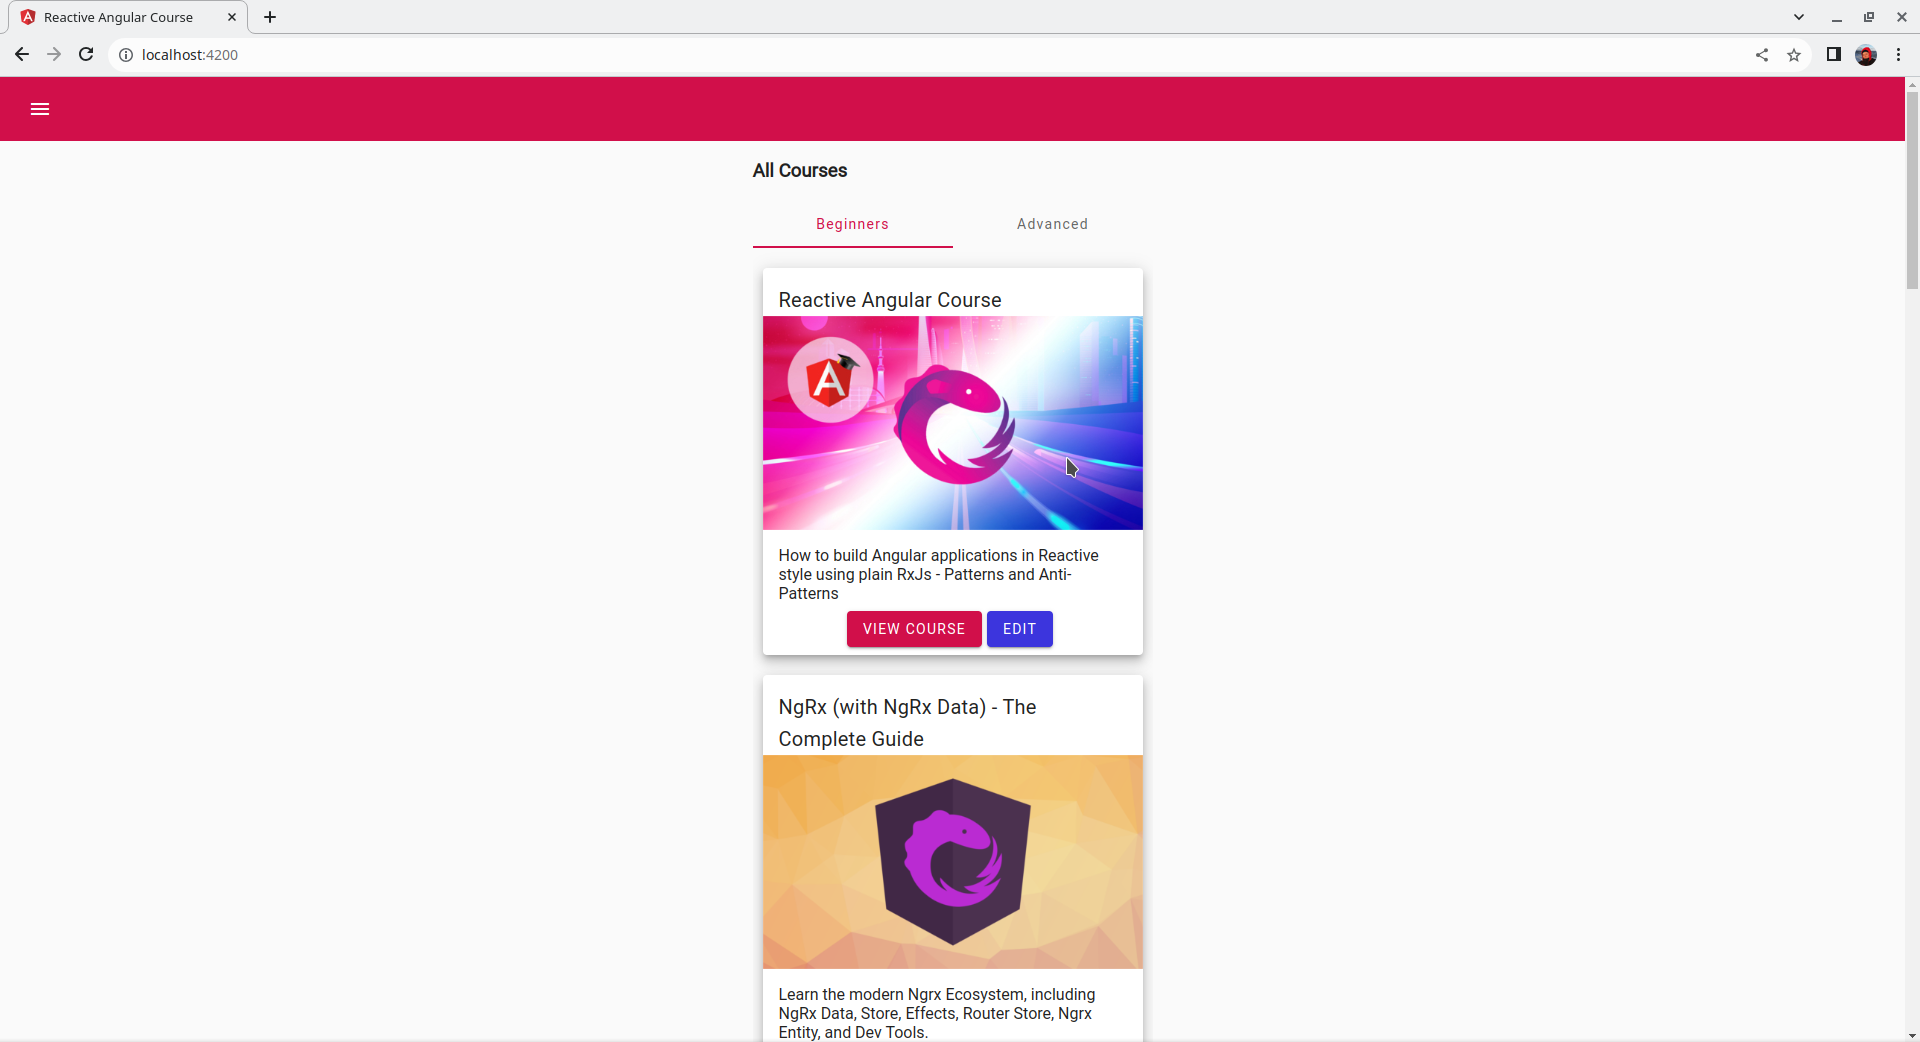Share this page from the address bar

click(1762, 55)
